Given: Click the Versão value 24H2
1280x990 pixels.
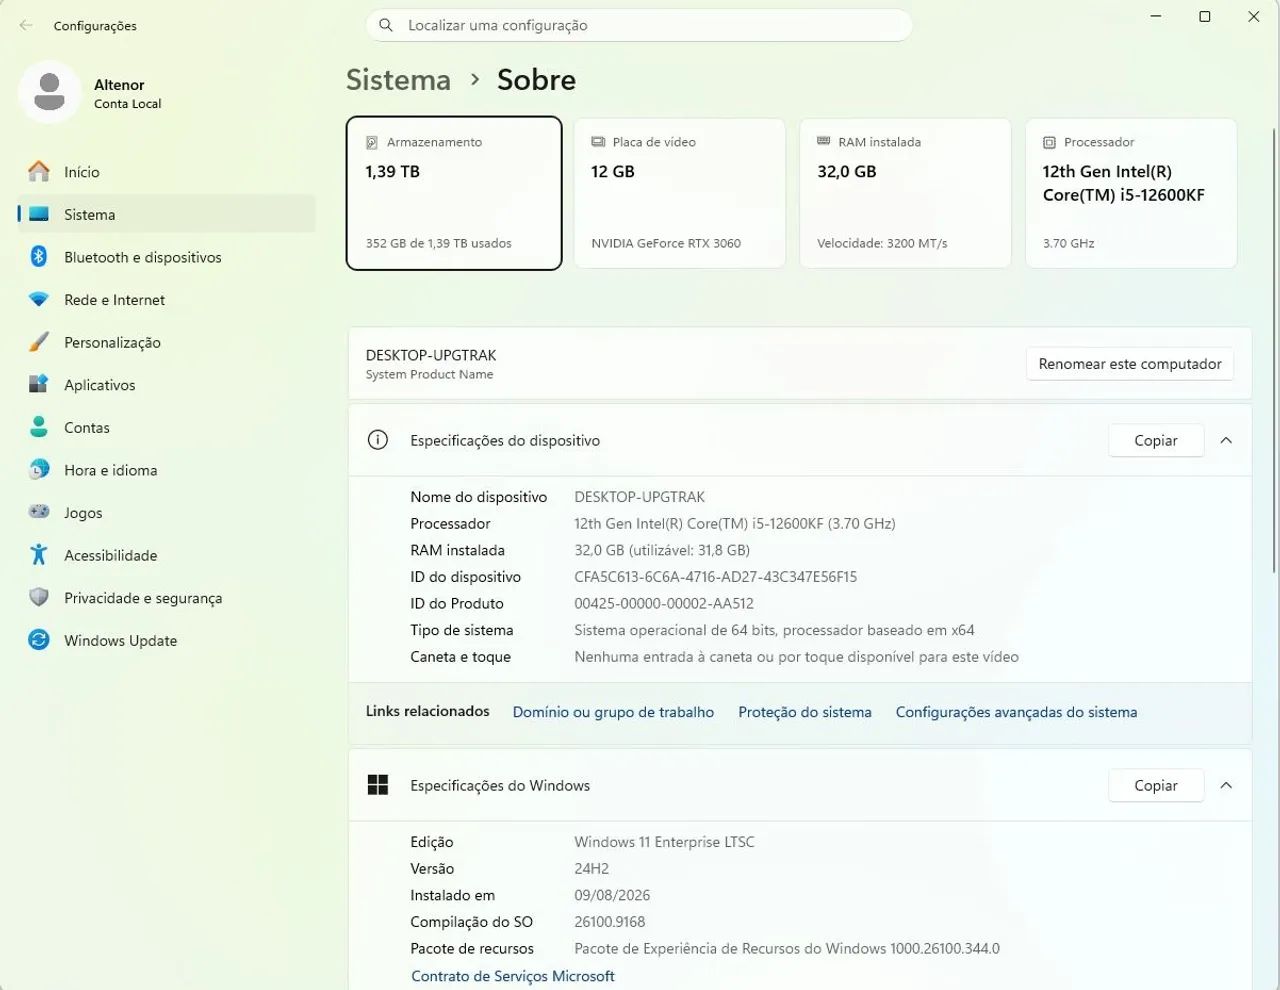Looking at the screenshot, I should 591,869.
